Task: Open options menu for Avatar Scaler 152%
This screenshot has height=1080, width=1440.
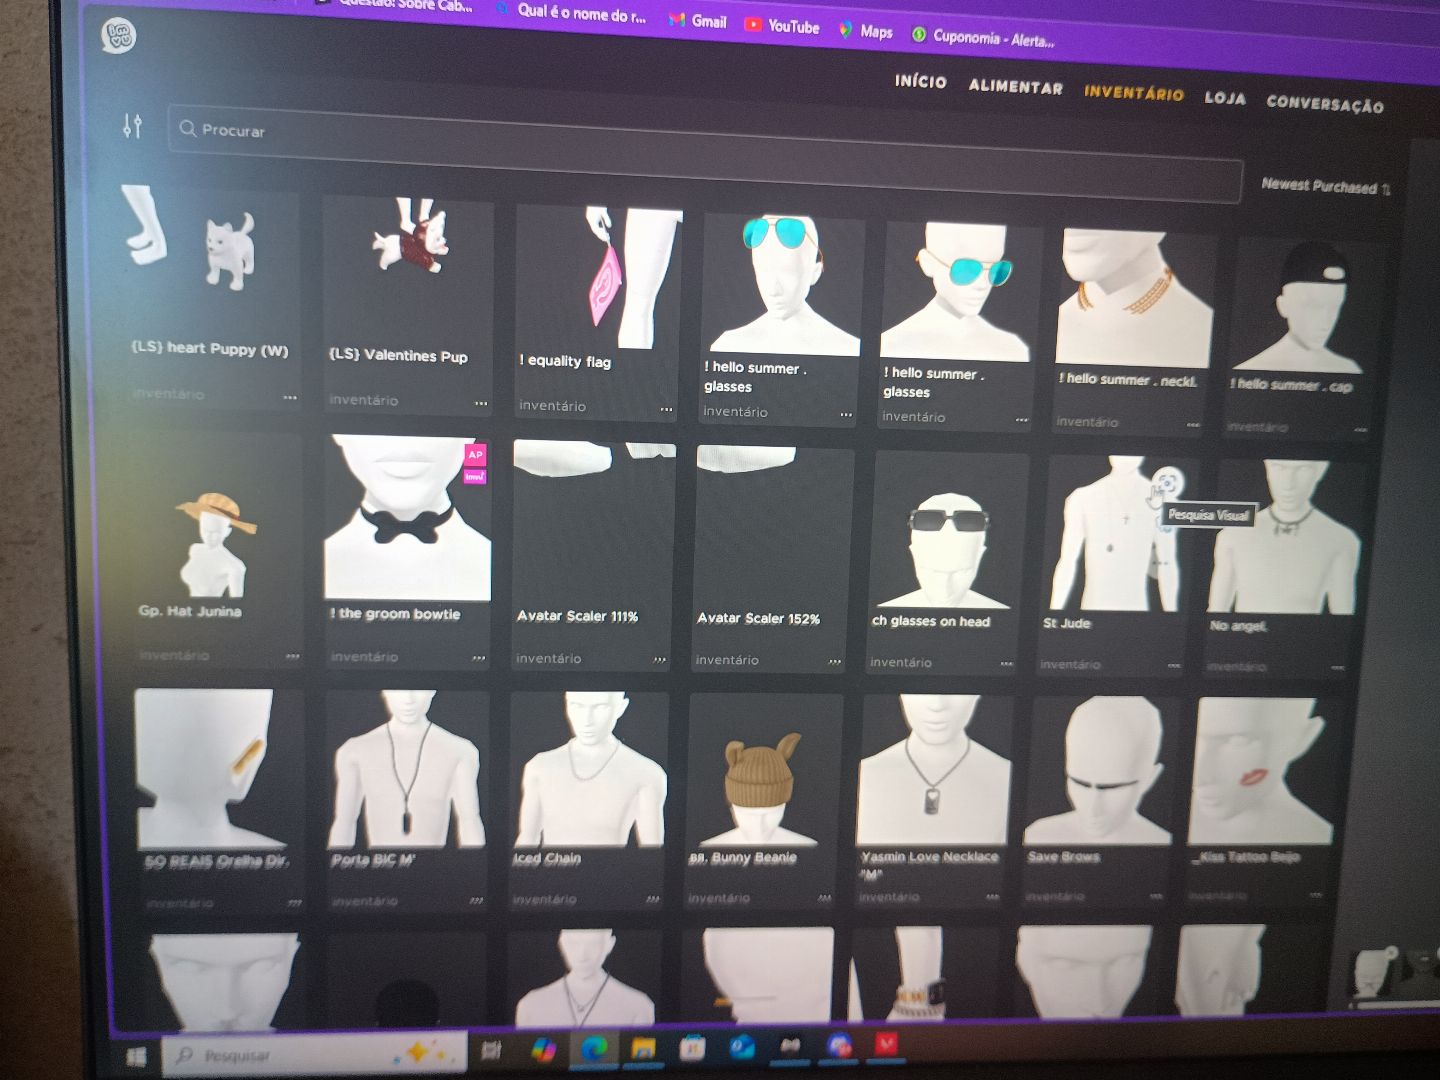Action: click(835, 662)
